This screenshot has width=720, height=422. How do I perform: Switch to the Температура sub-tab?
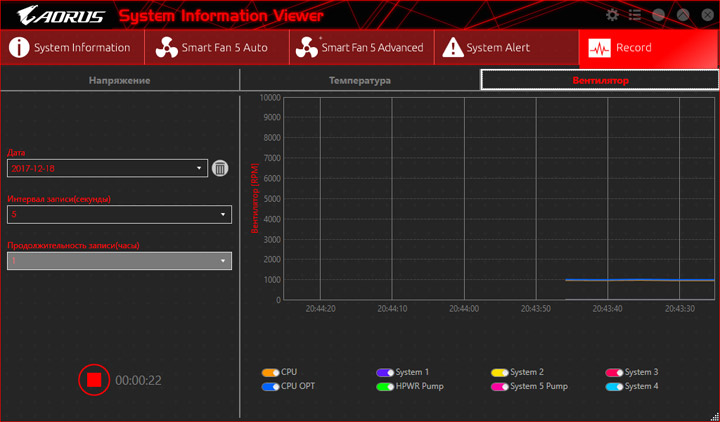coord(360,80)
